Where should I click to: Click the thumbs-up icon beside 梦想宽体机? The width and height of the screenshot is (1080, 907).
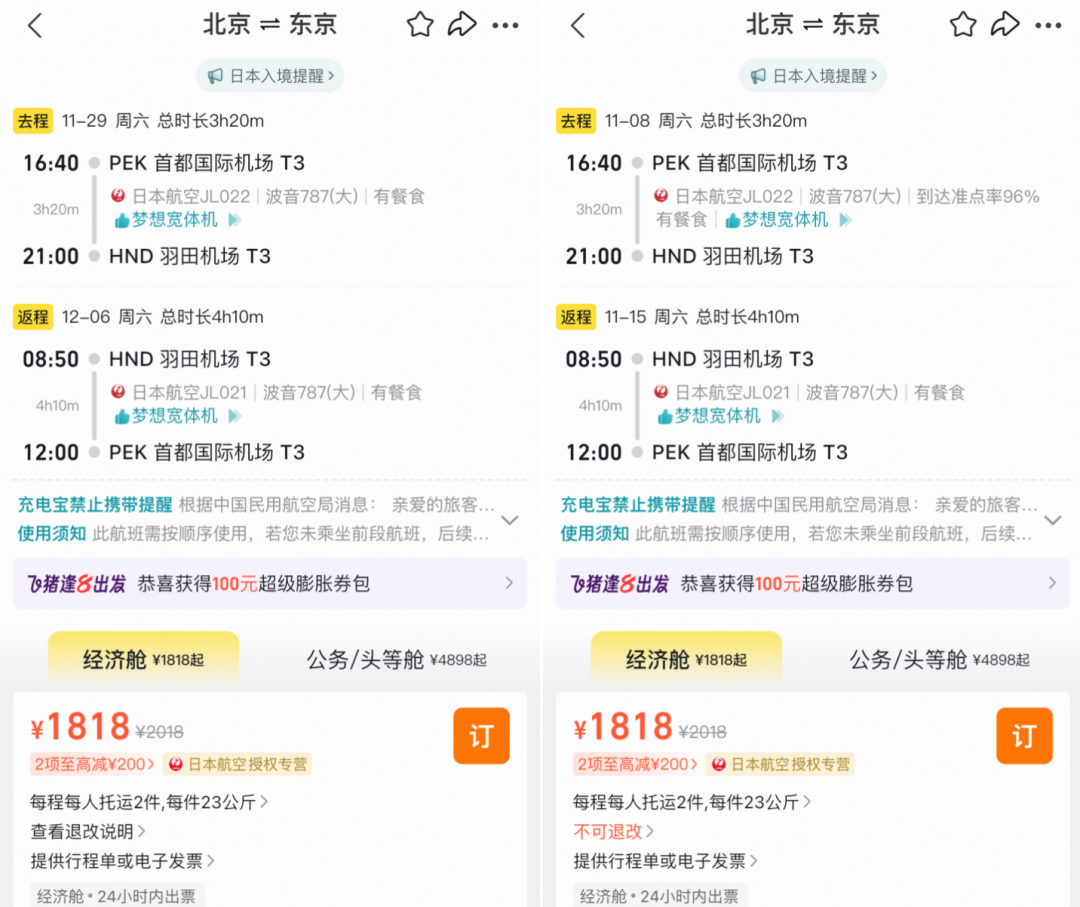[x=123, y=219]
